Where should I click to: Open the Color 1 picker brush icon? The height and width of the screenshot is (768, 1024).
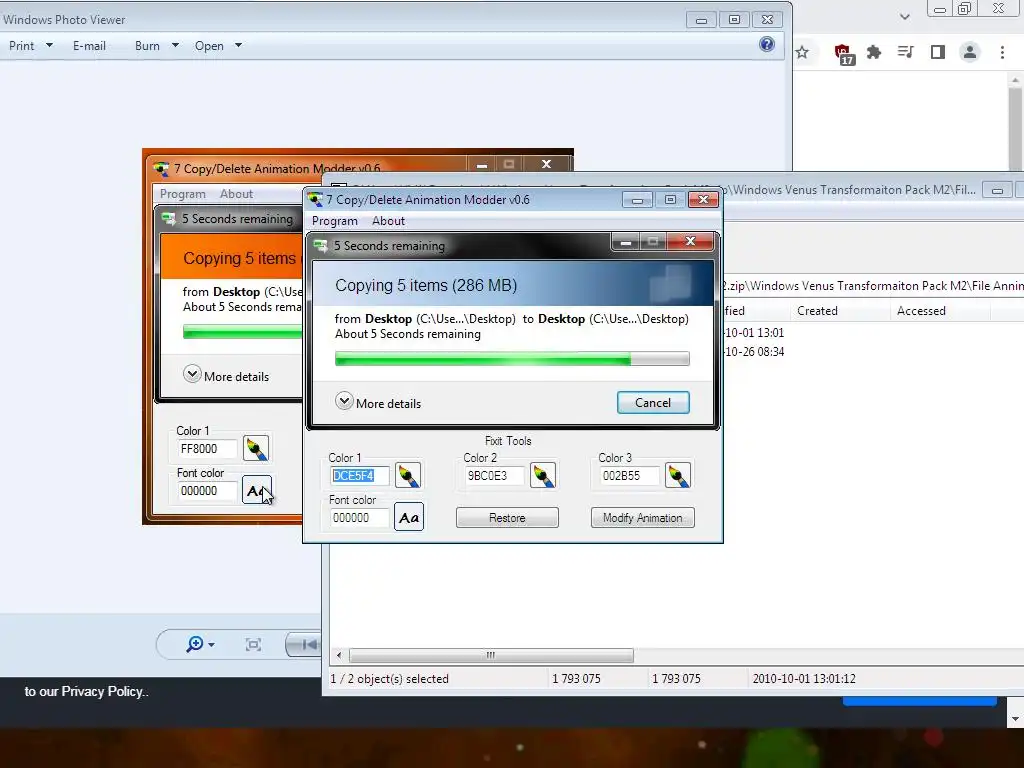click(x=408, y=475)
